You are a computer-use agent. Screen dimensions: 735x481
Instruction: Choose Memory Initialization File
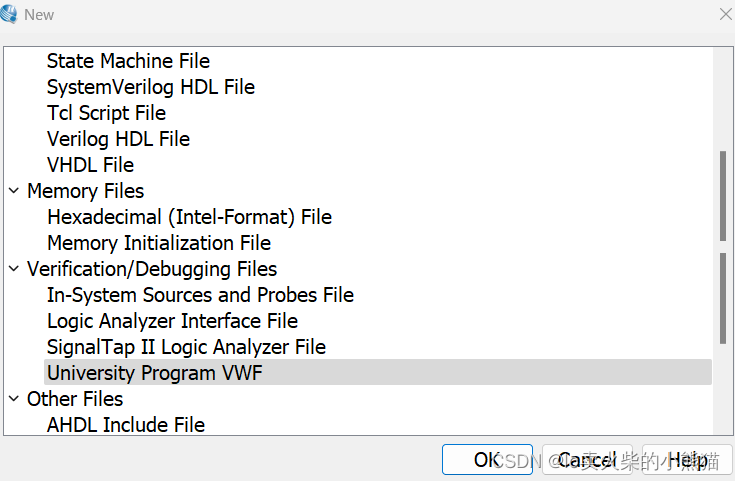coord(158,243)
